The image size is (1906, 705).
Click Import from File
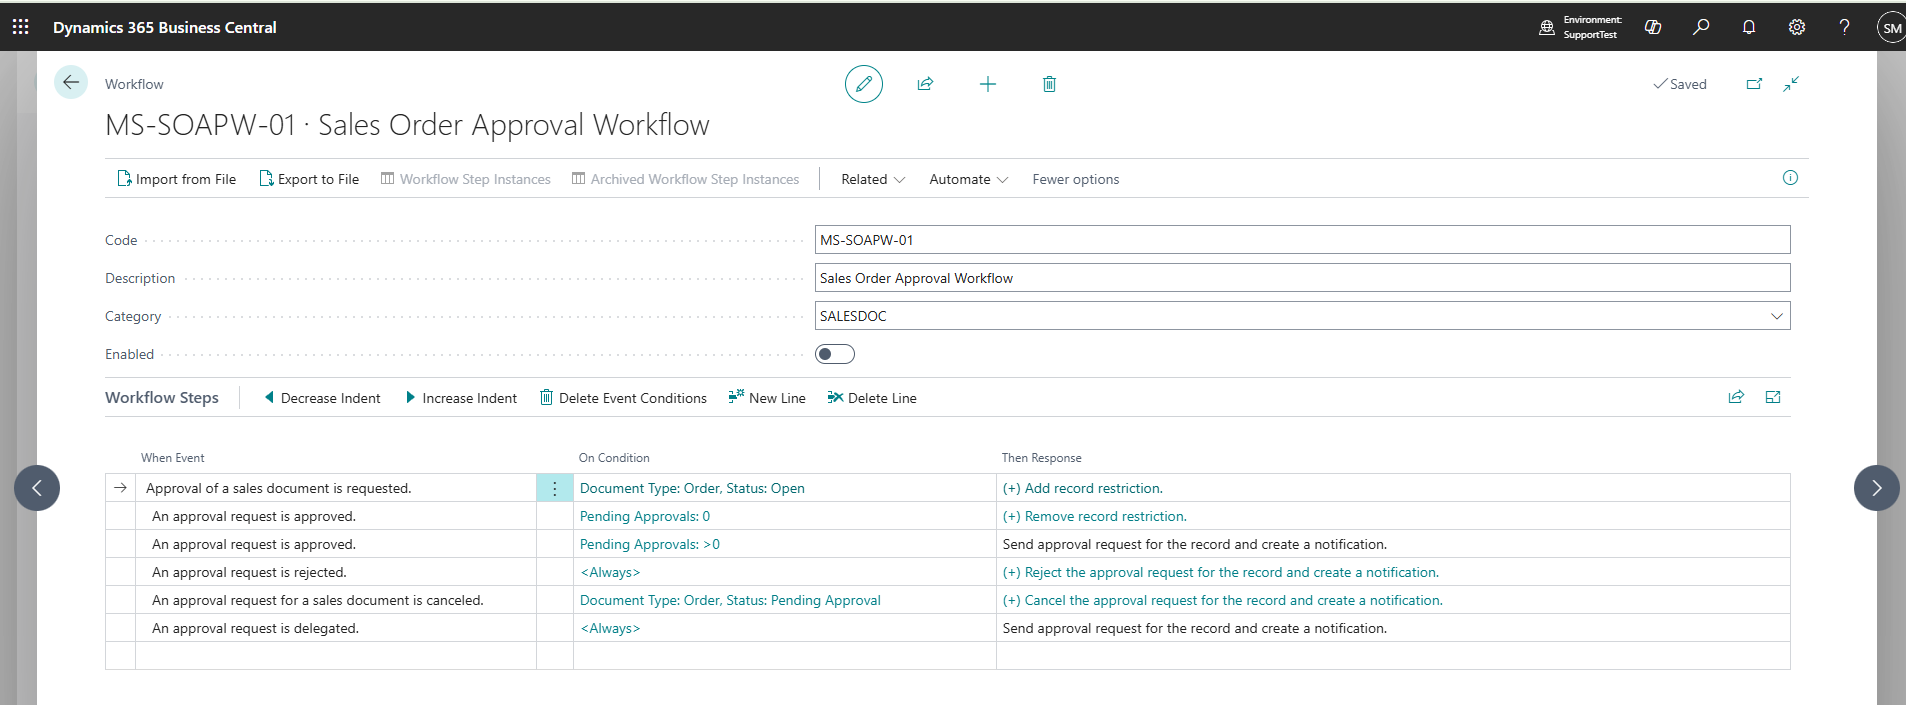(177, 179)
